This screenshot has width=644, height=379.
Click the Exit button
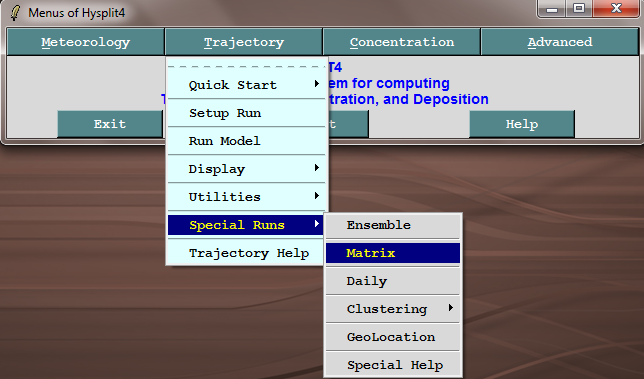point(110,124)
